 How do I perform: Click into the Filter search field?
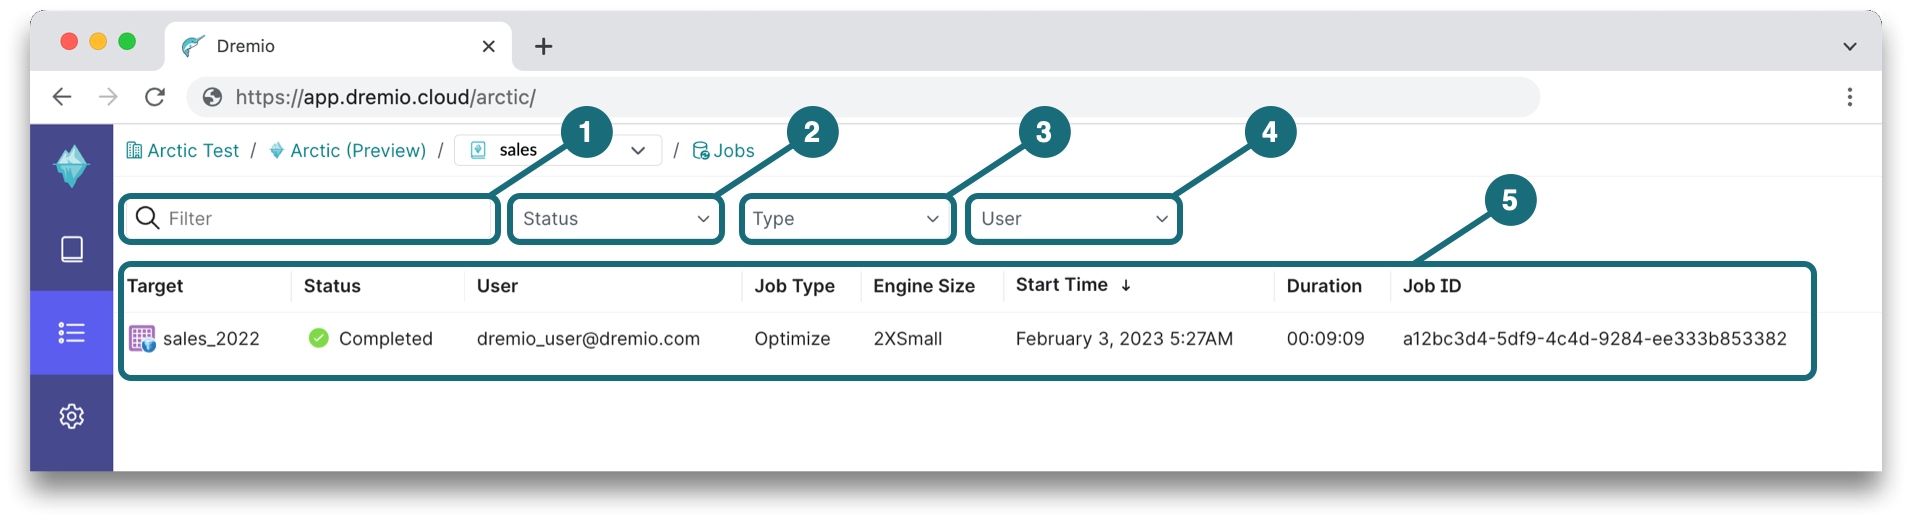coord(310,219)
